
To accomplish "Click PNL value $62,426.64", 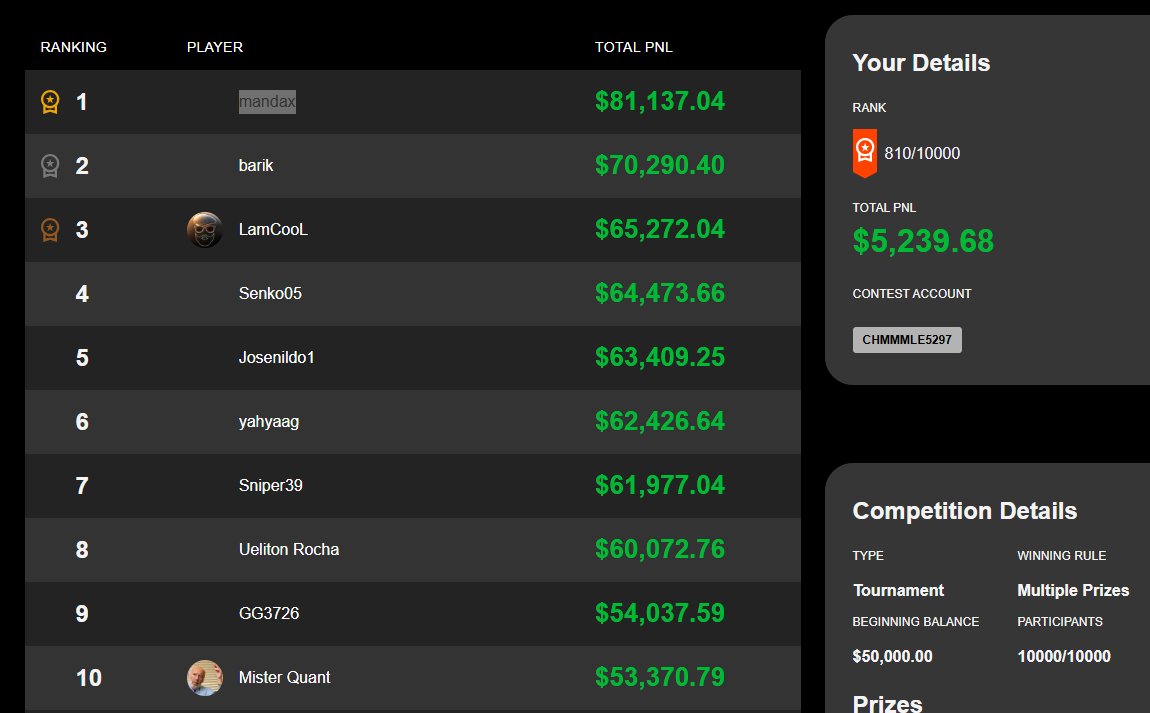I will click(660, 421).
